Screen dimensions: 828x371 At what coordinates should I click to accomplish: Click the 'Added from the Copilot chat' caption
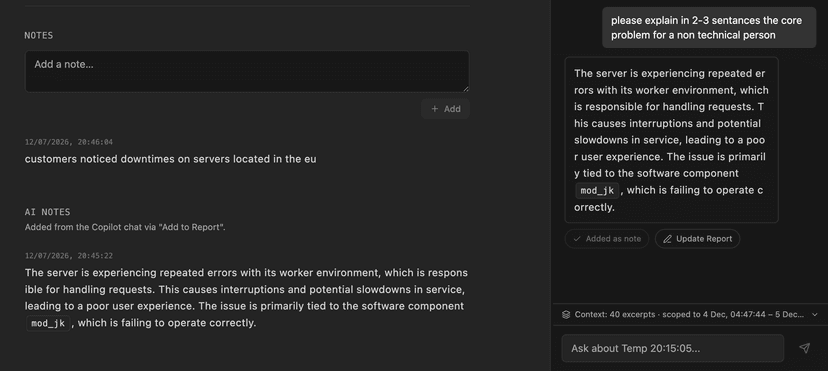[x=125, y=227]
